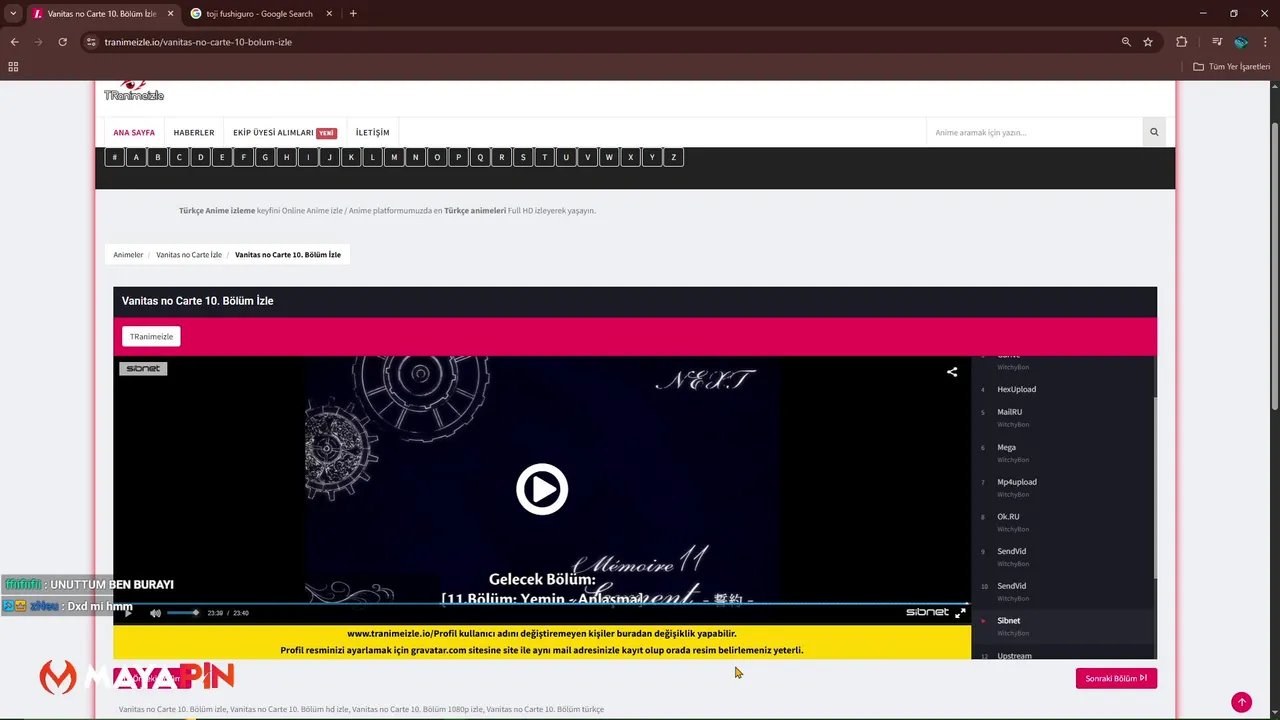Screen dimensions: 1280x720
Task: Click the source list scrollbar
Action: [1155, 487]
